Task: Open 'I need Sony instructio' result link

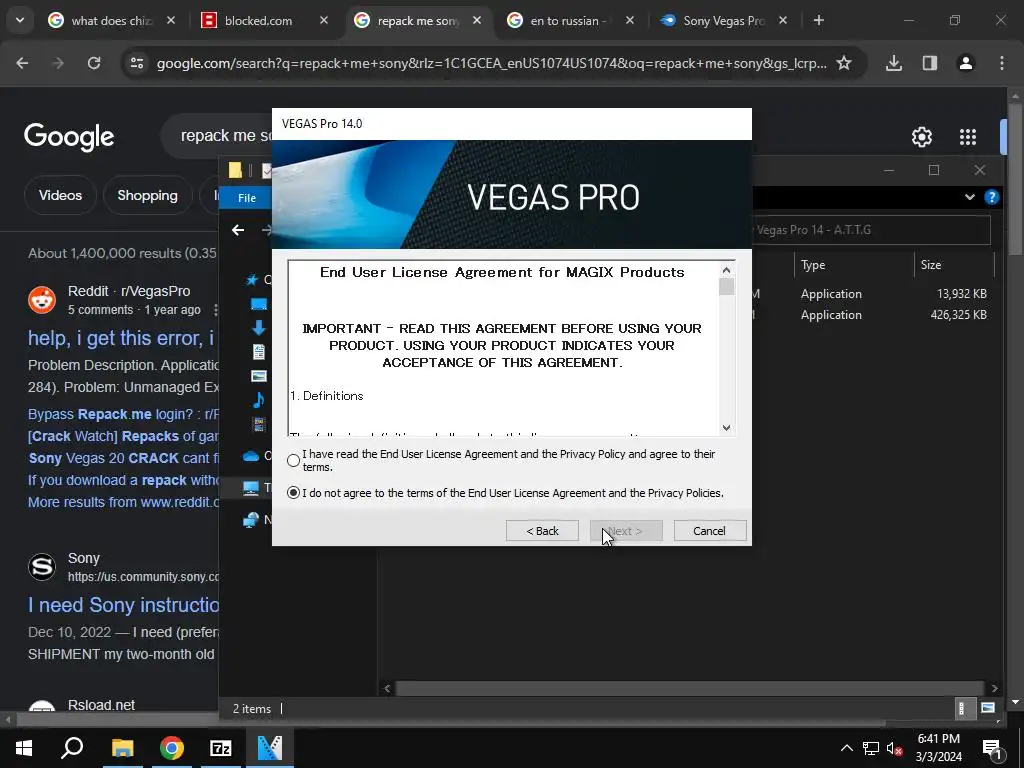Action: coord(123,605)
